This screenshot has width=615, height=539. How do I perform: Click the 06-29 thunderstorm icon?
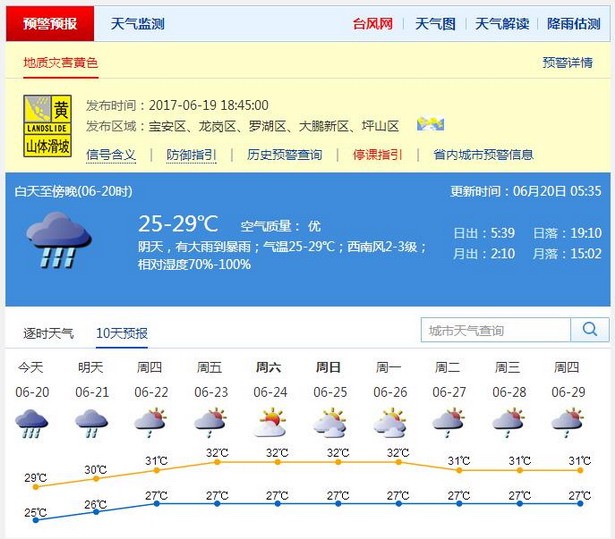567,423
